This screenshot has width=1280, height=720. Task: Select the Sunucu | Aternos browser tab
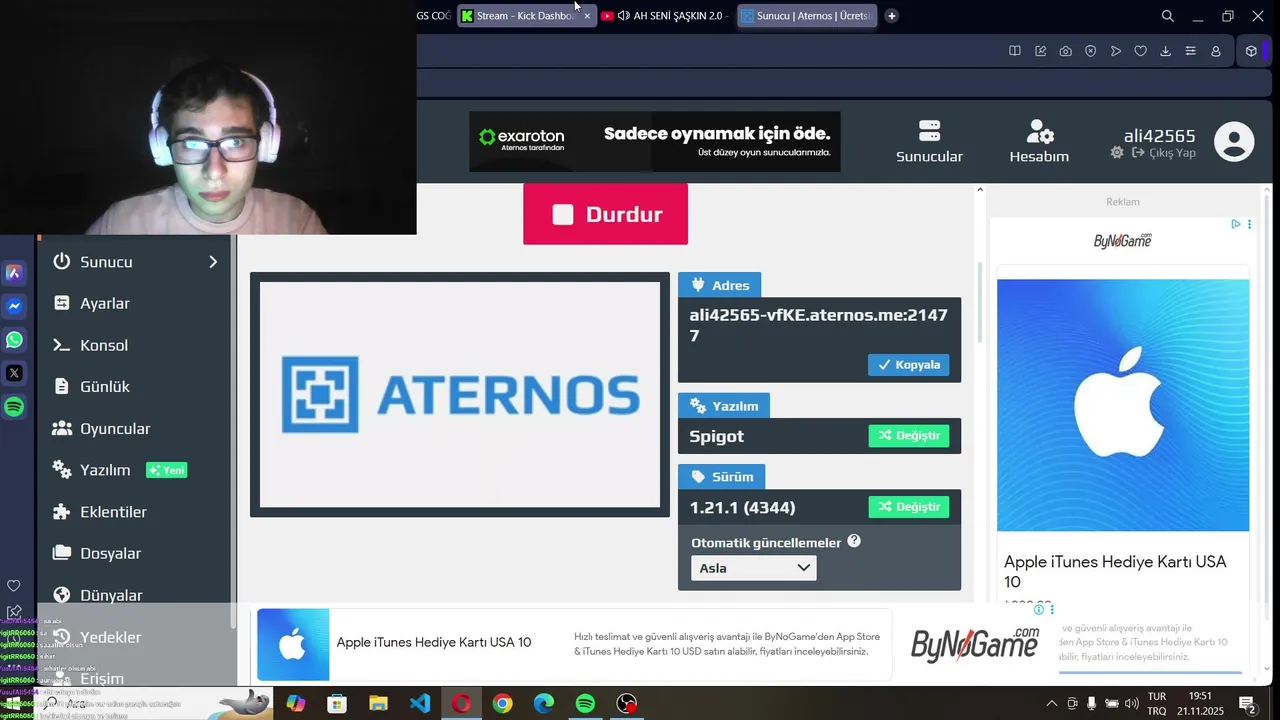807,16
